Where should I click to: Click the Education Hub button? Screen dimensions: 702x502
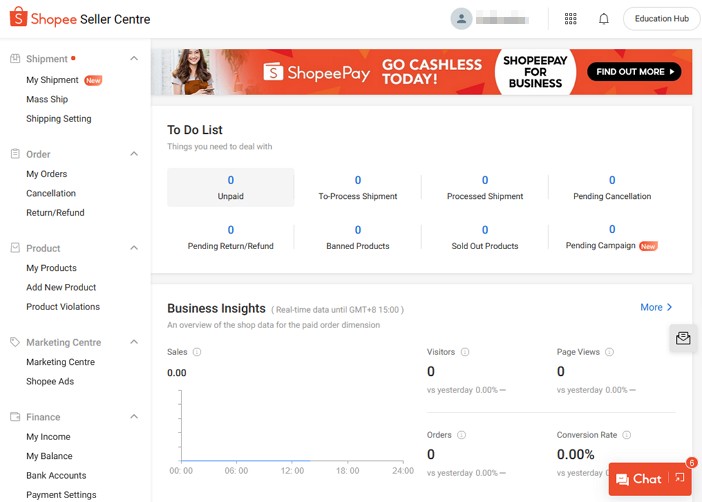coord(661,19)
